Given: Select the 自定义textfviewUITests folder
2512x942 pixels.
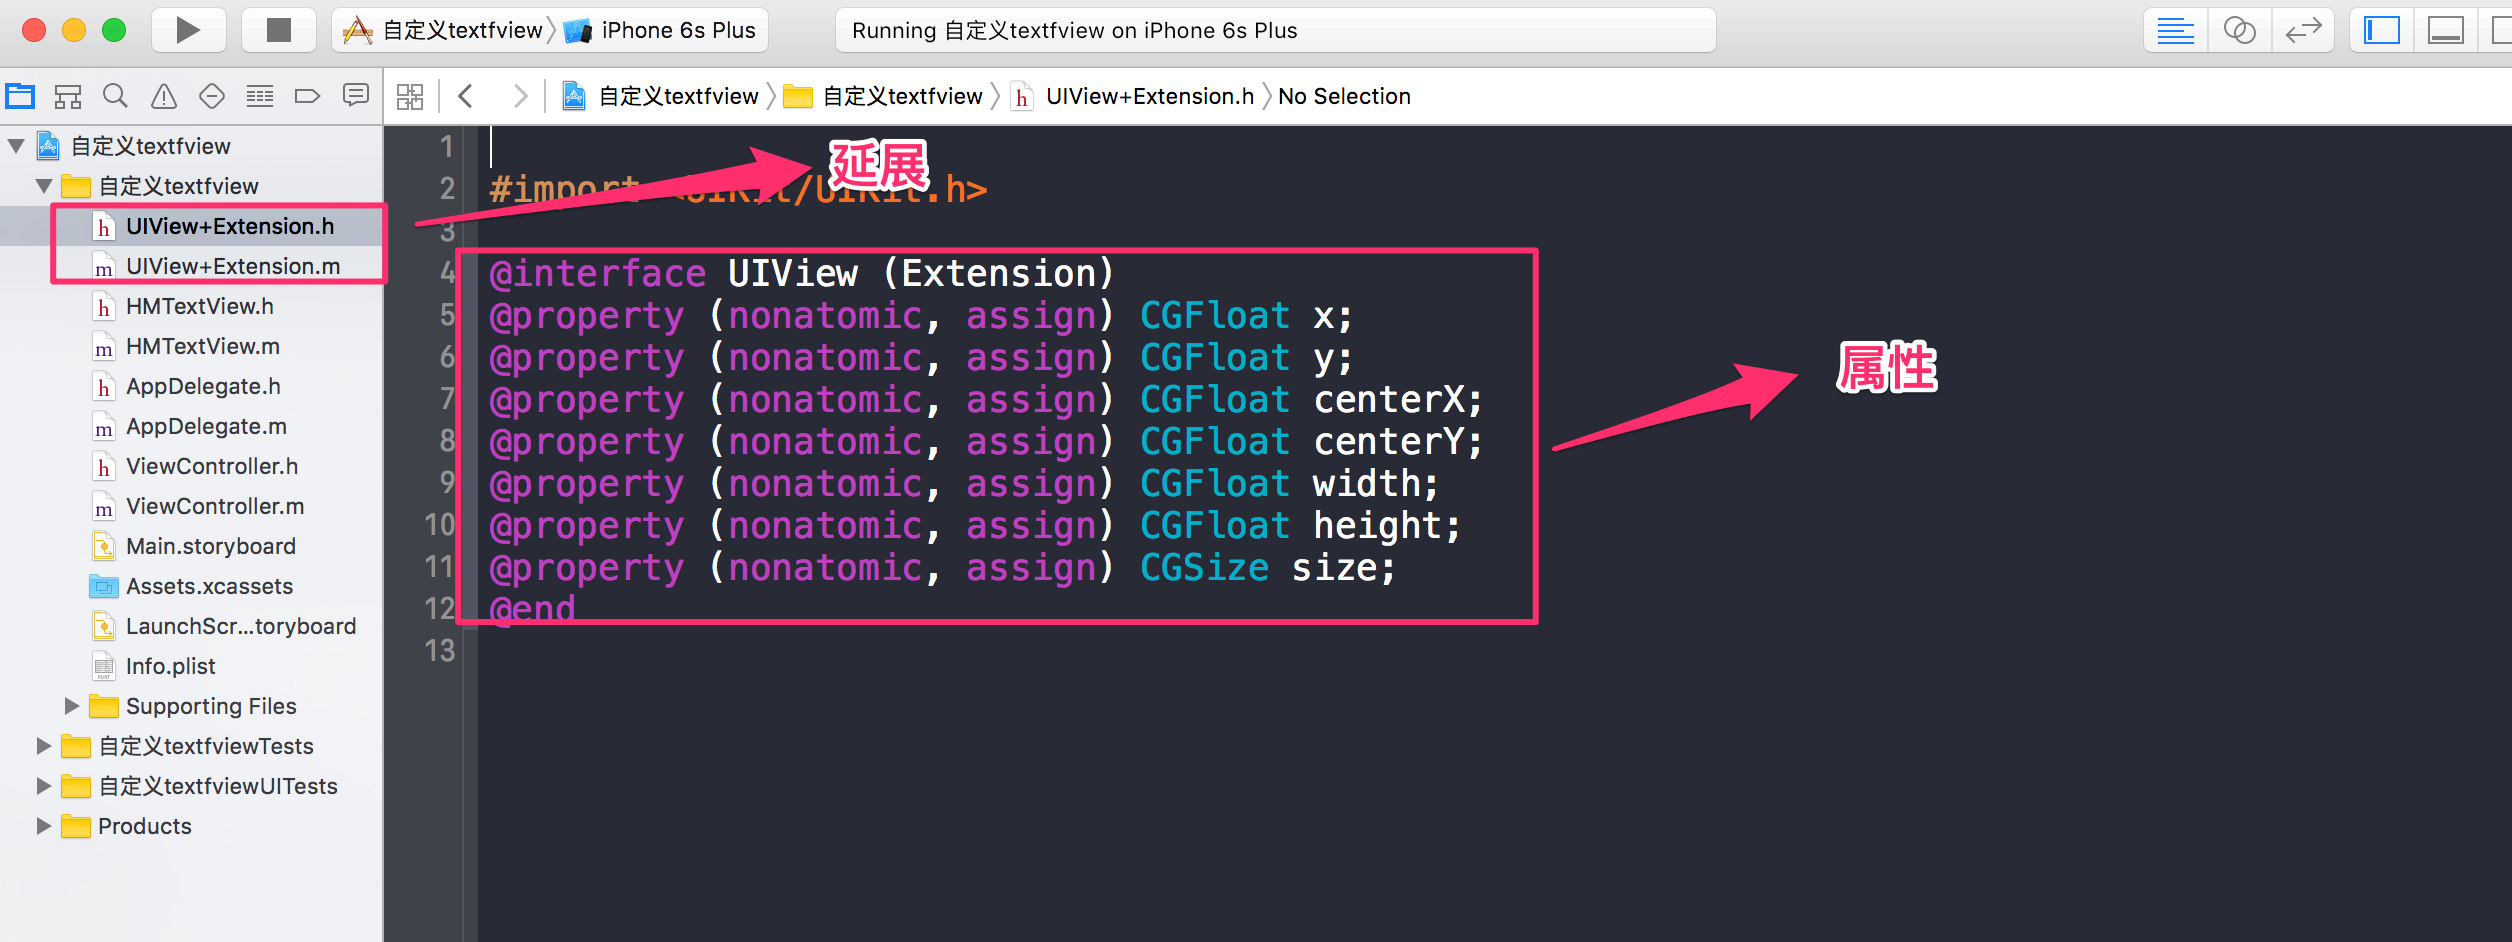Looking at the screenshot, I should (x=217, y=786).
